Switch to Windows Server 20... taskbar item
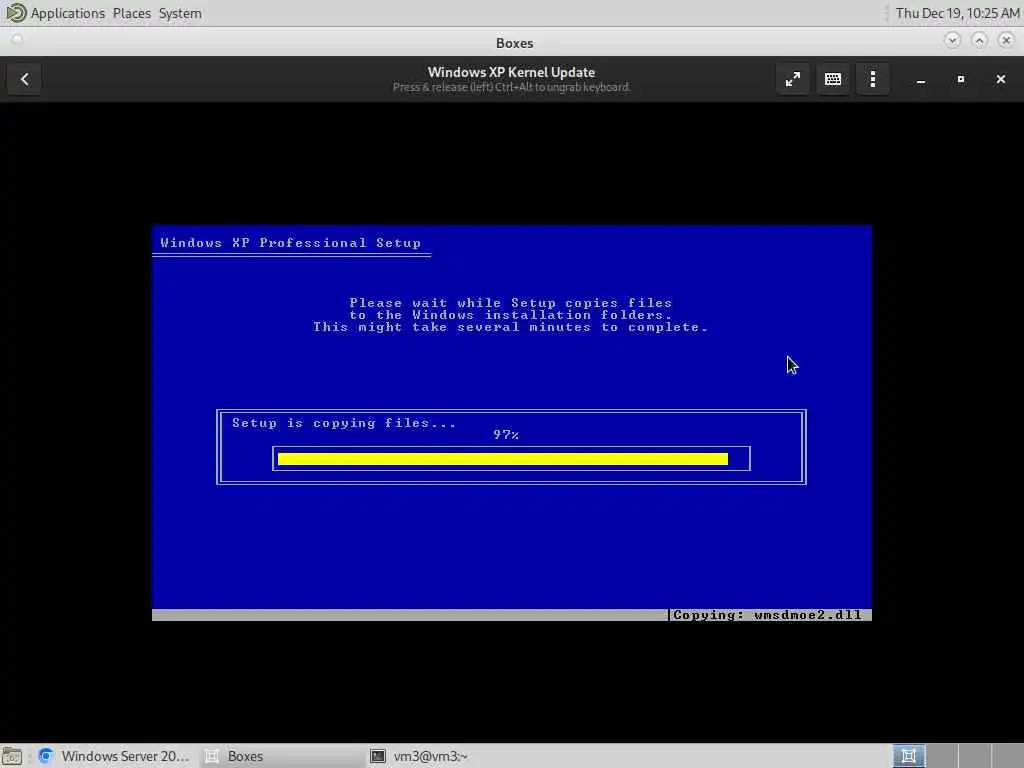The width and height of the screenshot is (1024, 768). (x=114, y=756)
